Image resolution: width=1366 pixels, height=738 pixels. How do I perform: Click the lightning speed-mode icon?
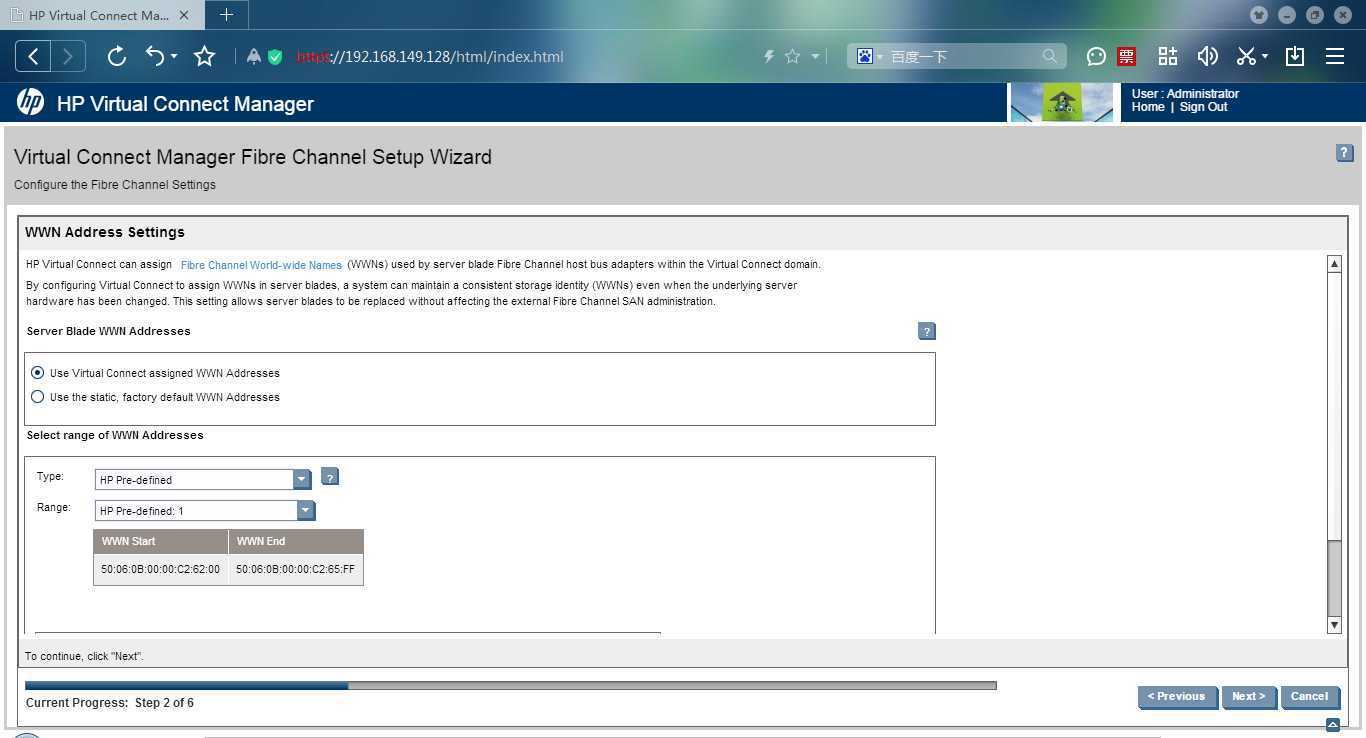click(769, 57)
